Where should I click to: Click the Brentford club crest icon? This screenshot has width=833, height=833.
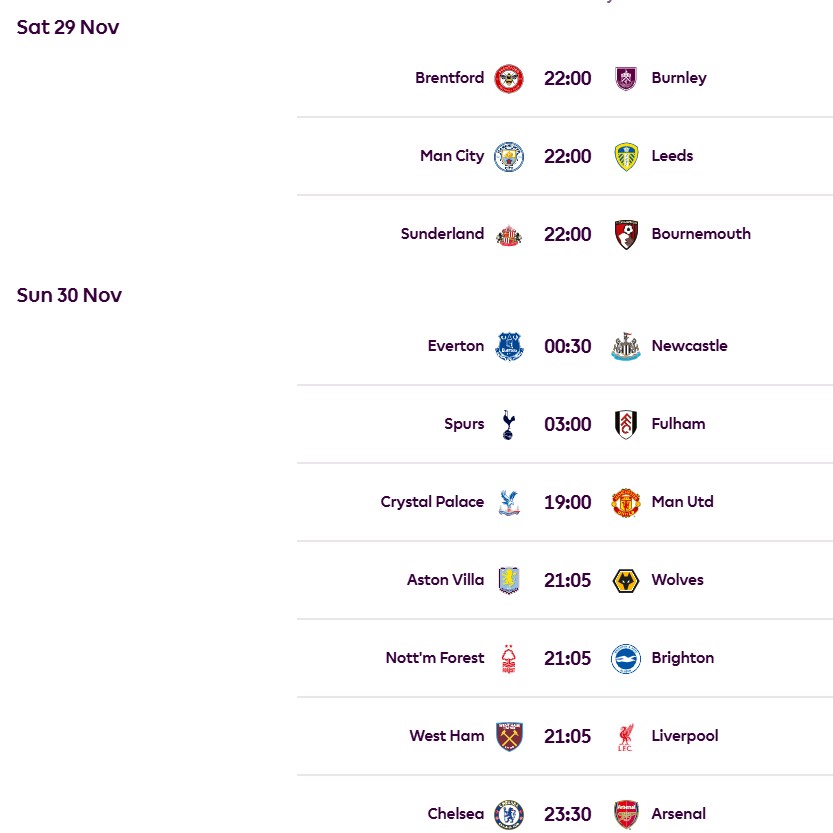509,78
